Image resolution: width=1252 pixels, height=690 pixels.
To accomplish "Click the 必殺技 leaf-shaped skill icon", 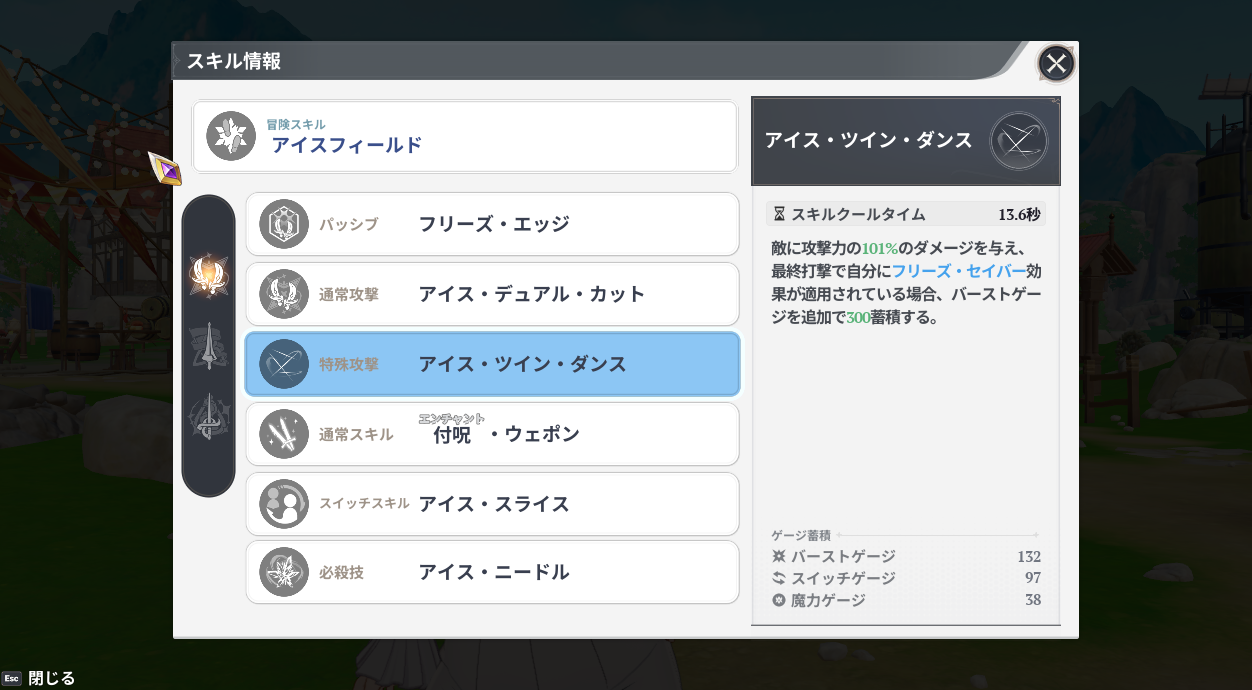I will 284,573.
